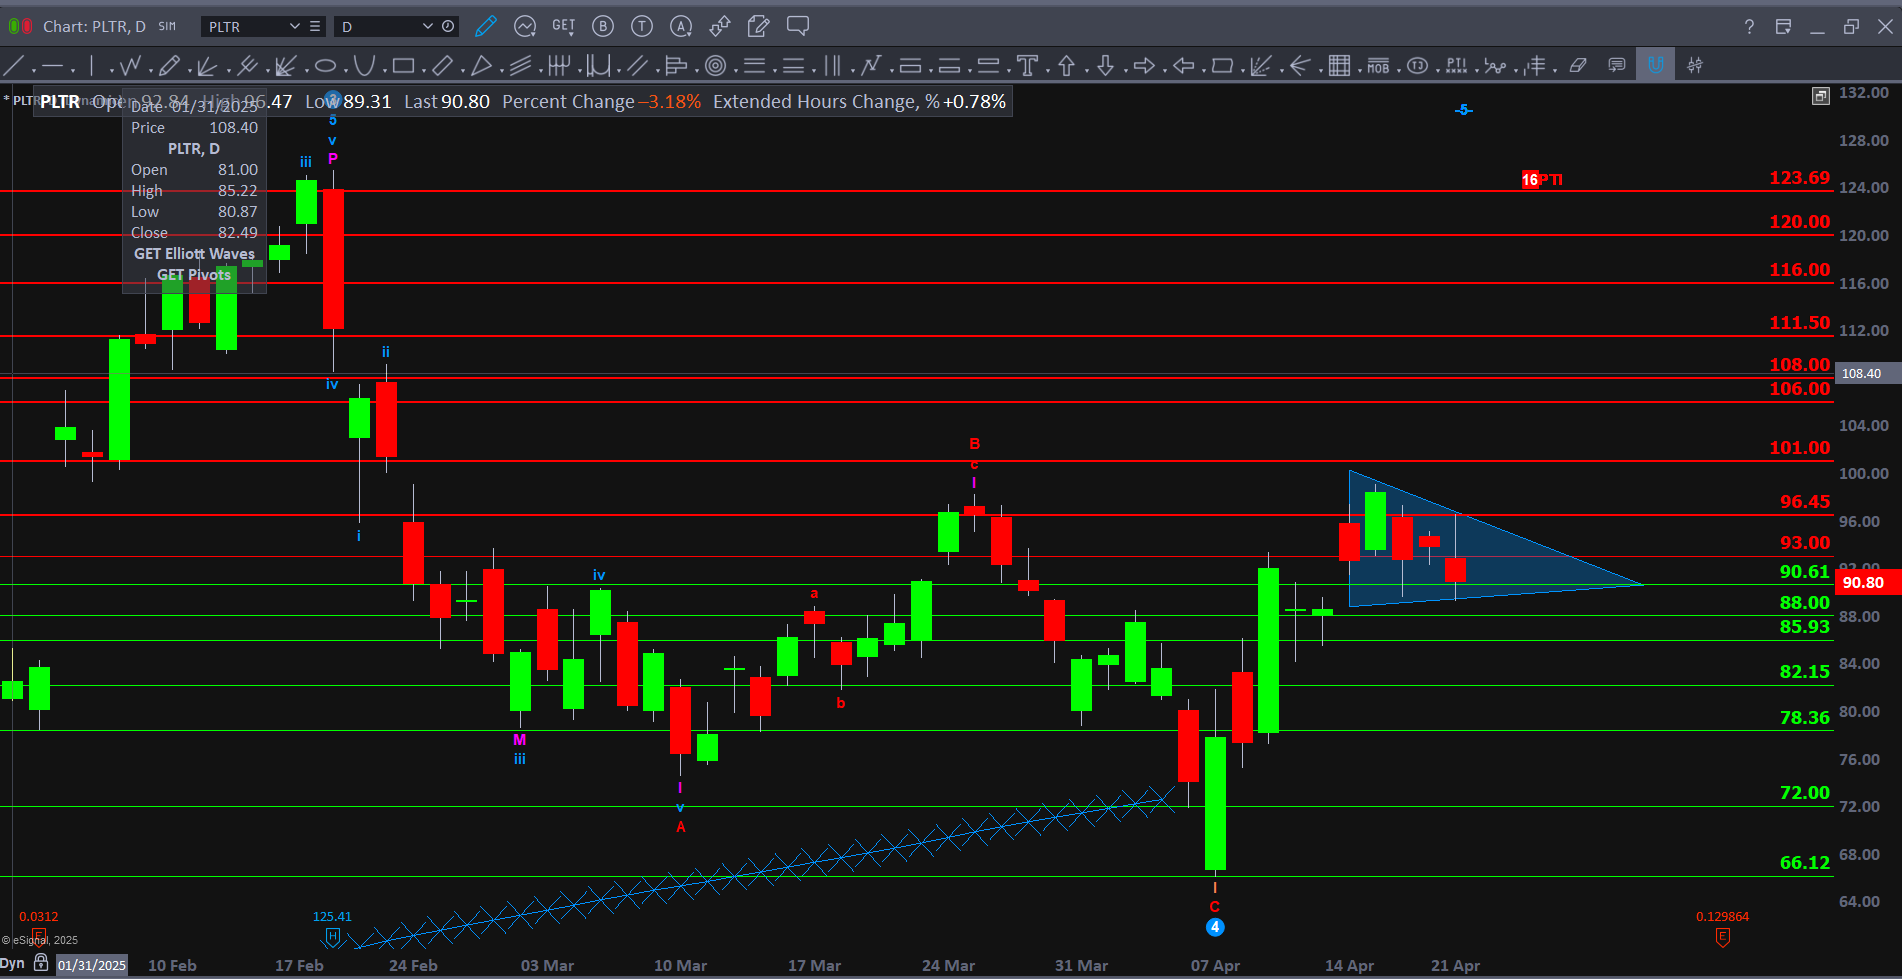Select the trend line drawing tool
The width and height of the screenshot is (1902, 979).
tap(14, 66)
